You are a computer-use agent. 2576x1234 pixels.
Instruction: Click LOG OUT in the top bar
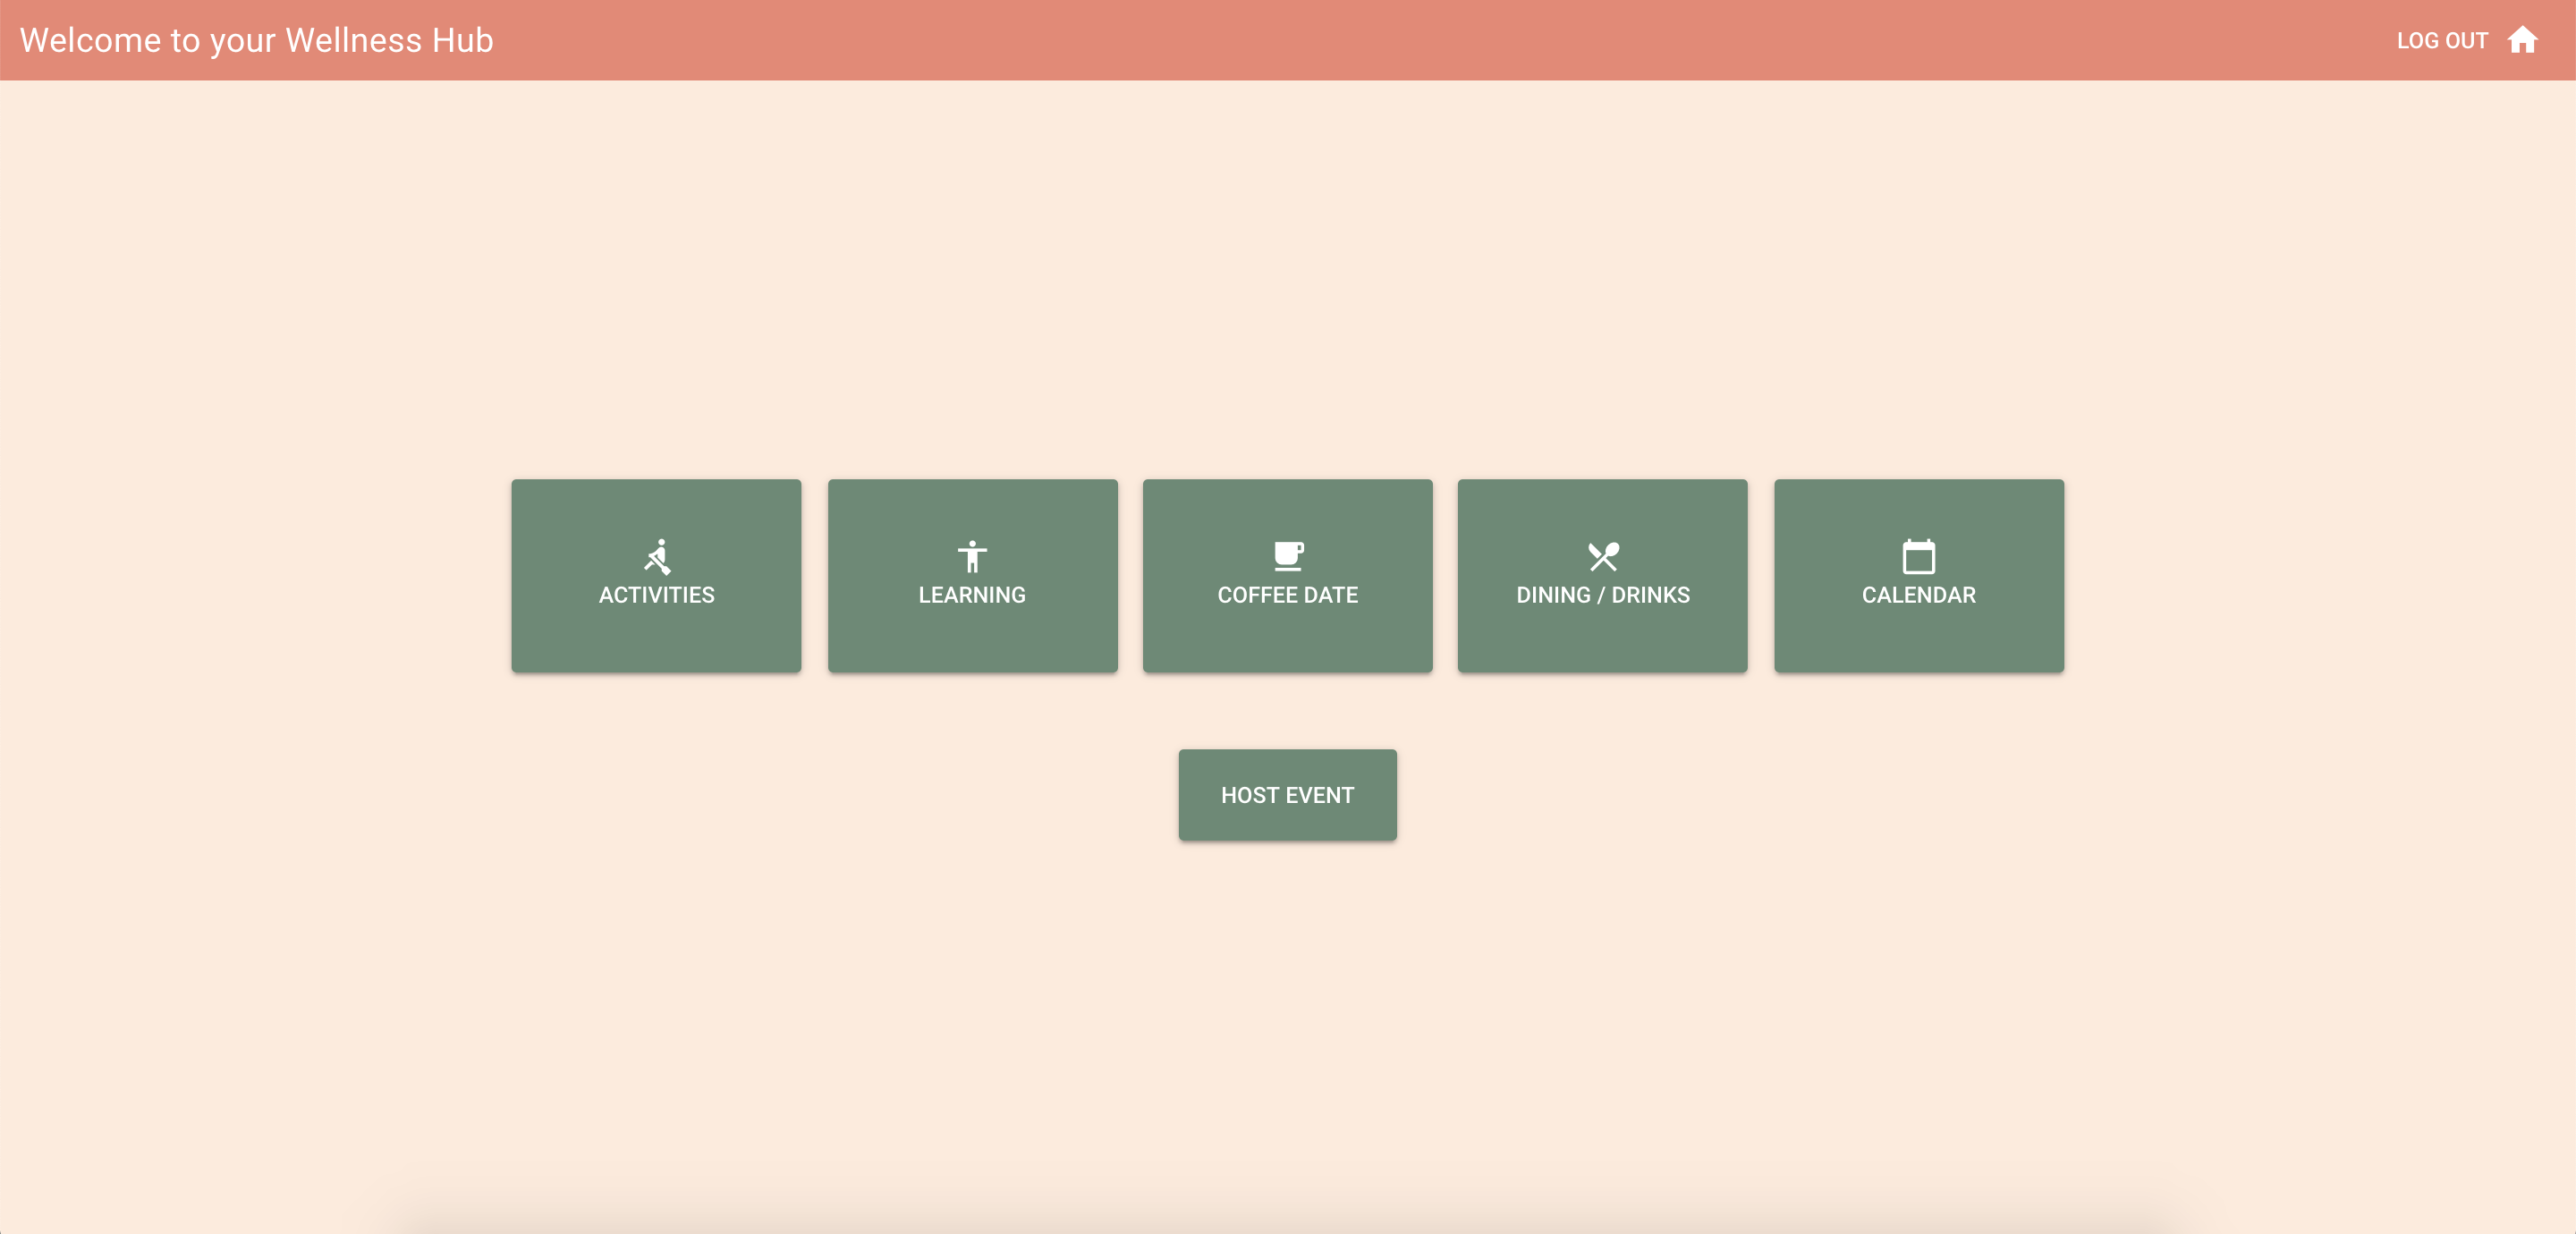(2442, 41)
